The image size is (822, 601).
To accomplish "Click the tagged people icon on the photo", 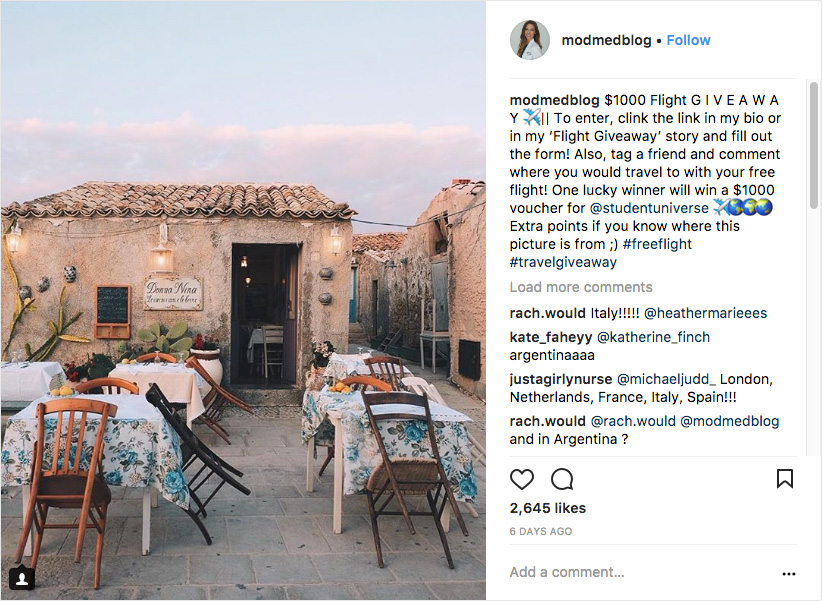I will 21,578.
